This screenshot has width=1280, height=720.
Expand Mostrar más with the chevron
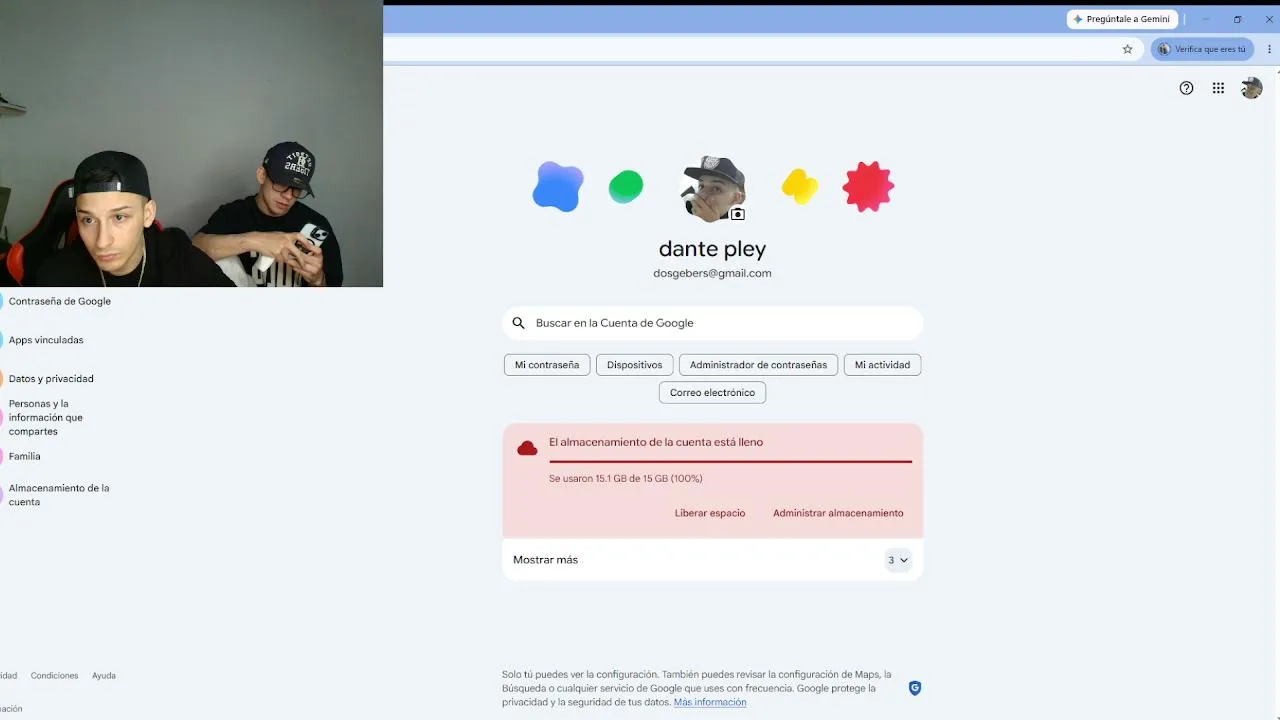(898, 560)
